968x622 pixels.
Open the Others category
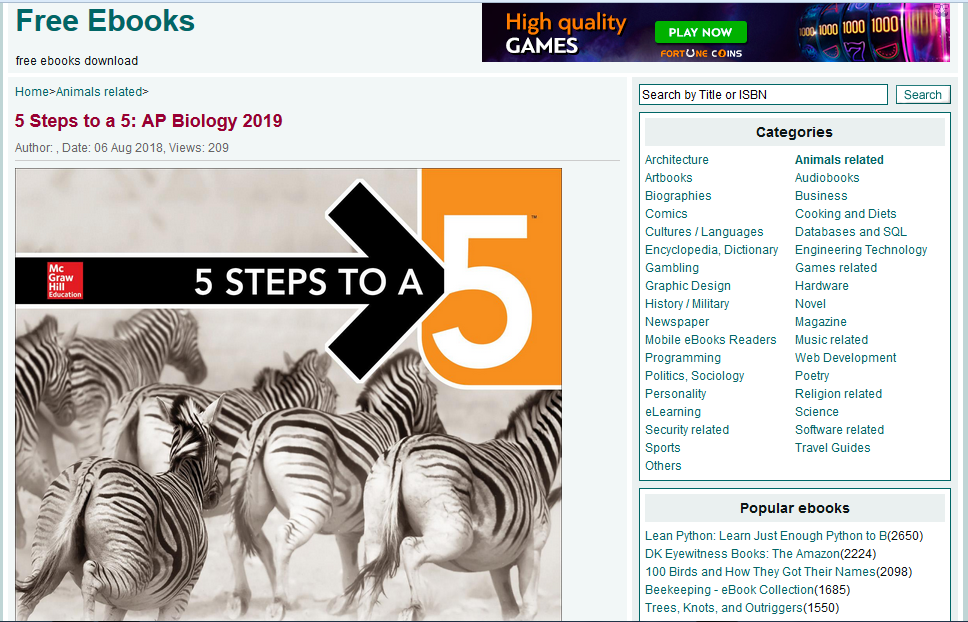coord(663,465)
